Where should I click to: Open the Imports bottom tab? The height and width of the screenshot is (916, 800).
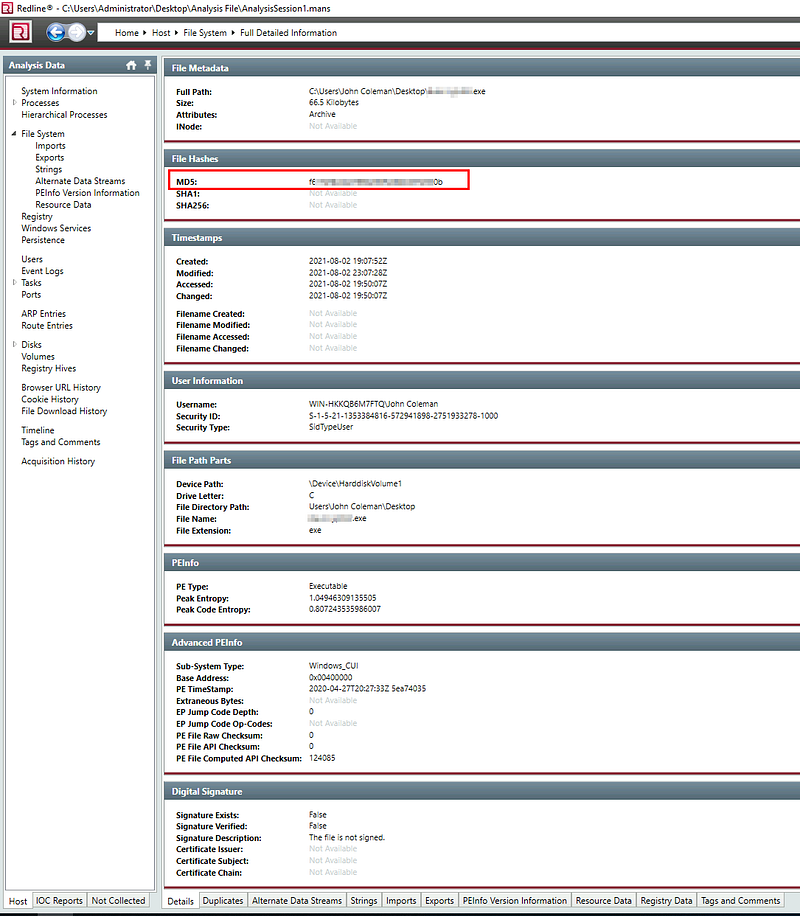[x=401, y=900]
